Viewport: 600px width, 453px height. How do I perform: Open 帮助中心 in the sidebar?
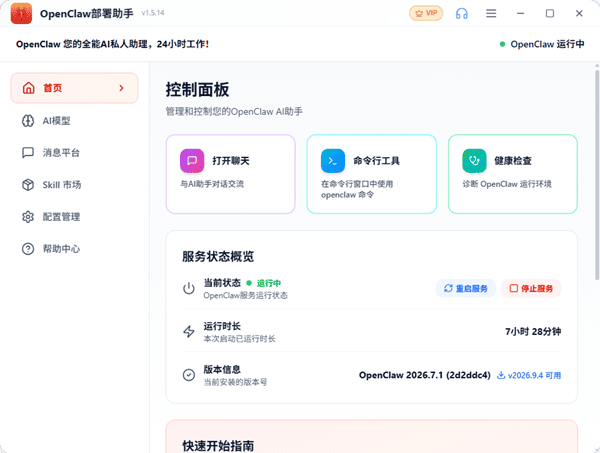[74, 249]
